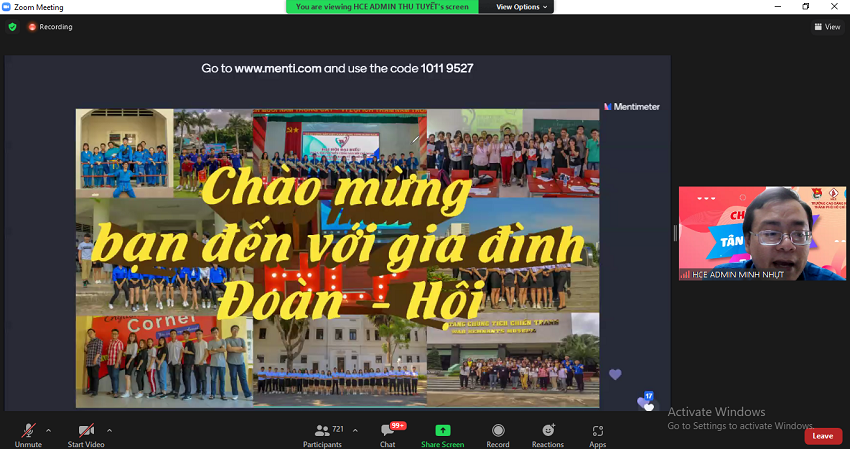Select HCE ADMIN MINH NHỰT's video thumbnail
The height and width of the screenshot is (449, 850).
coord(761,233)
